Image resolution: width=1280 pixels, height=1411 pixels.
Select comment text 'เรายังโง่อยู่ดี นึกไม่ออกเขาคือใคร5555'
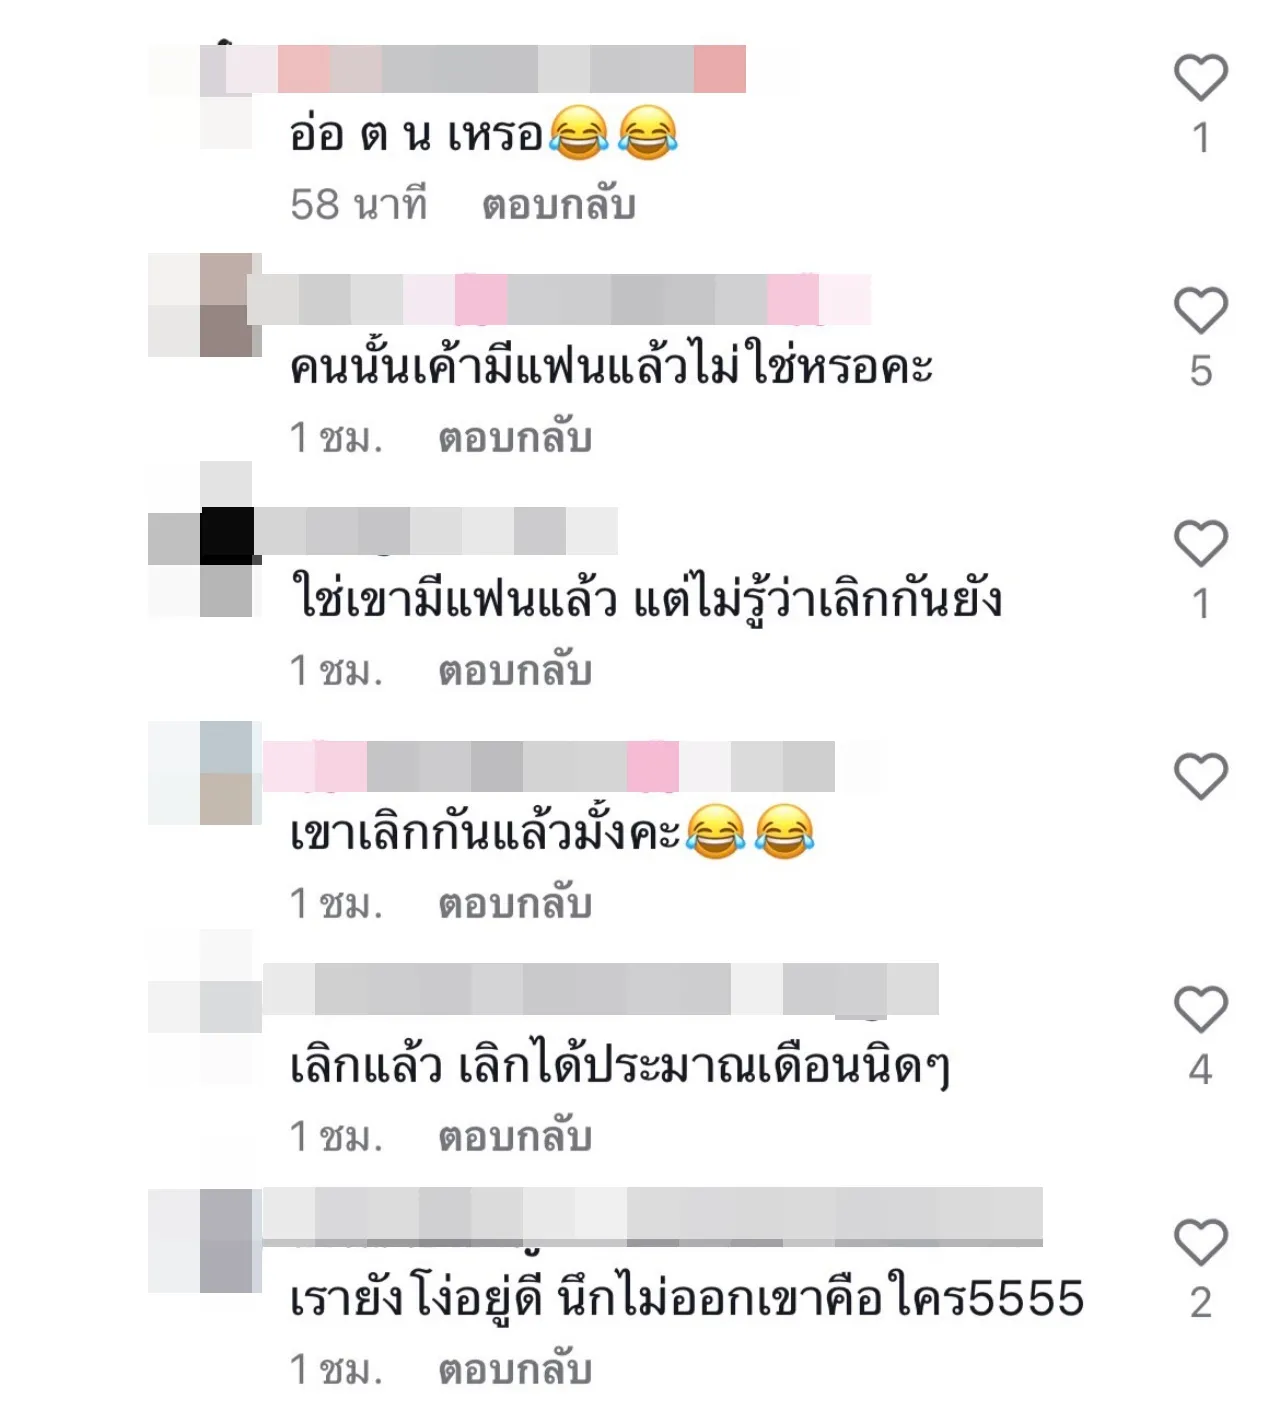[x=687, y=1299]
